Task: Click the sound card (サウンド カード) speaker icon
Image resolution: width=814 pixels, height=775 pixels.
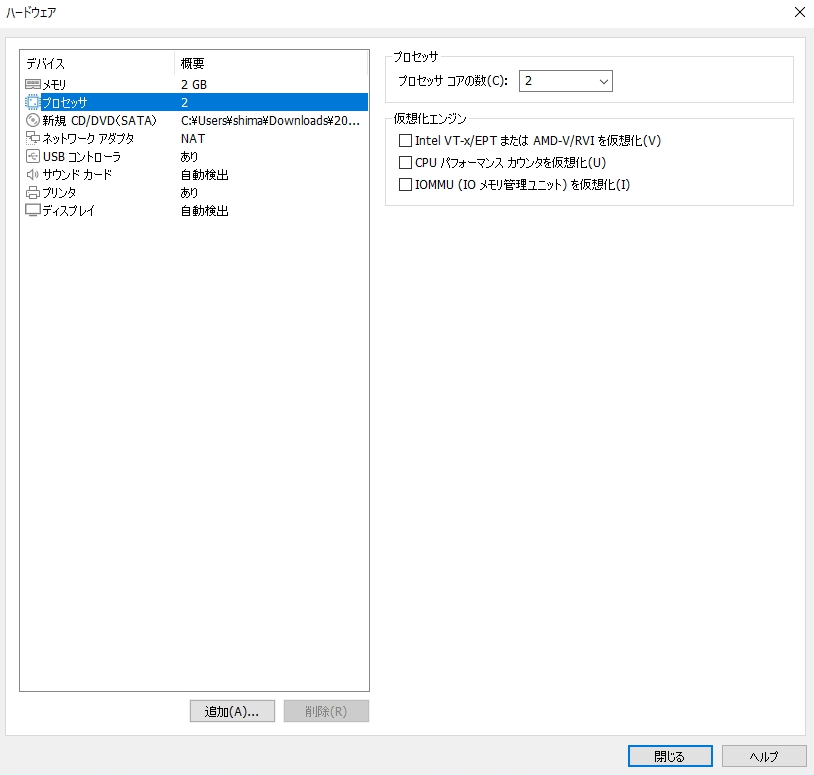Action: tap(33, 174)
